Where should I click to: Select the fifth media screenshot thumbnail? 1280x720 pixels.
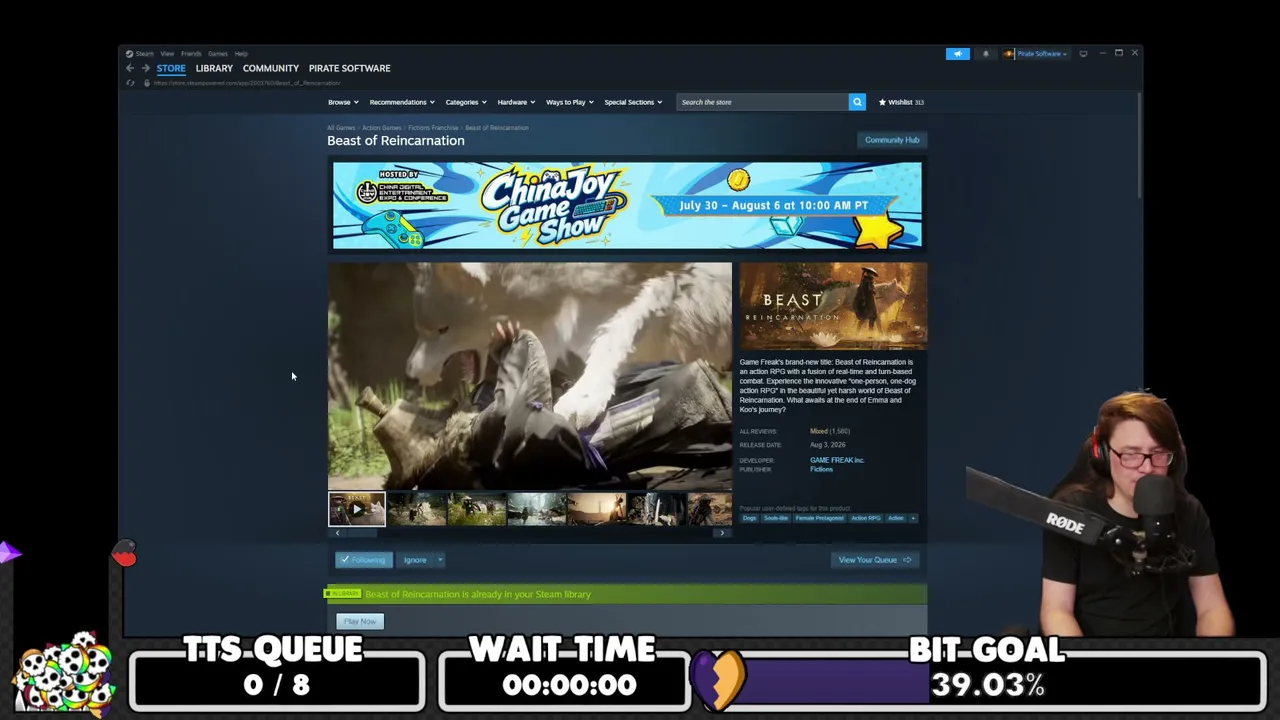pos(597,509)
